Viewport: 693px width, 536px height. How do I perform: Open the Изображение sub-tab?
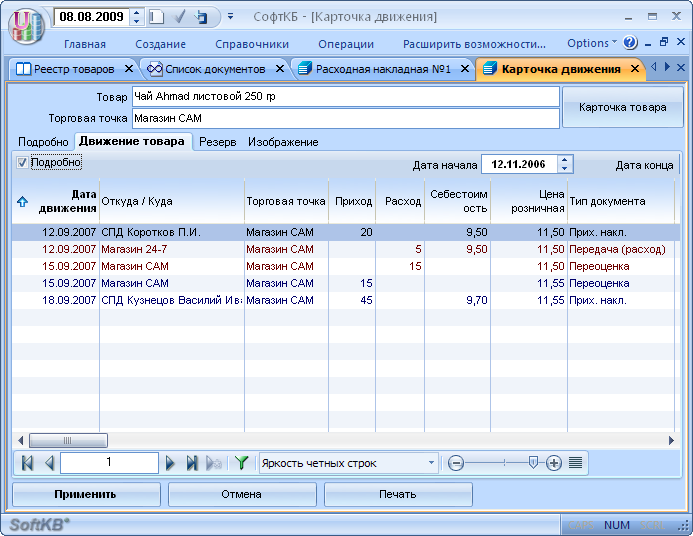click(283, 142)
